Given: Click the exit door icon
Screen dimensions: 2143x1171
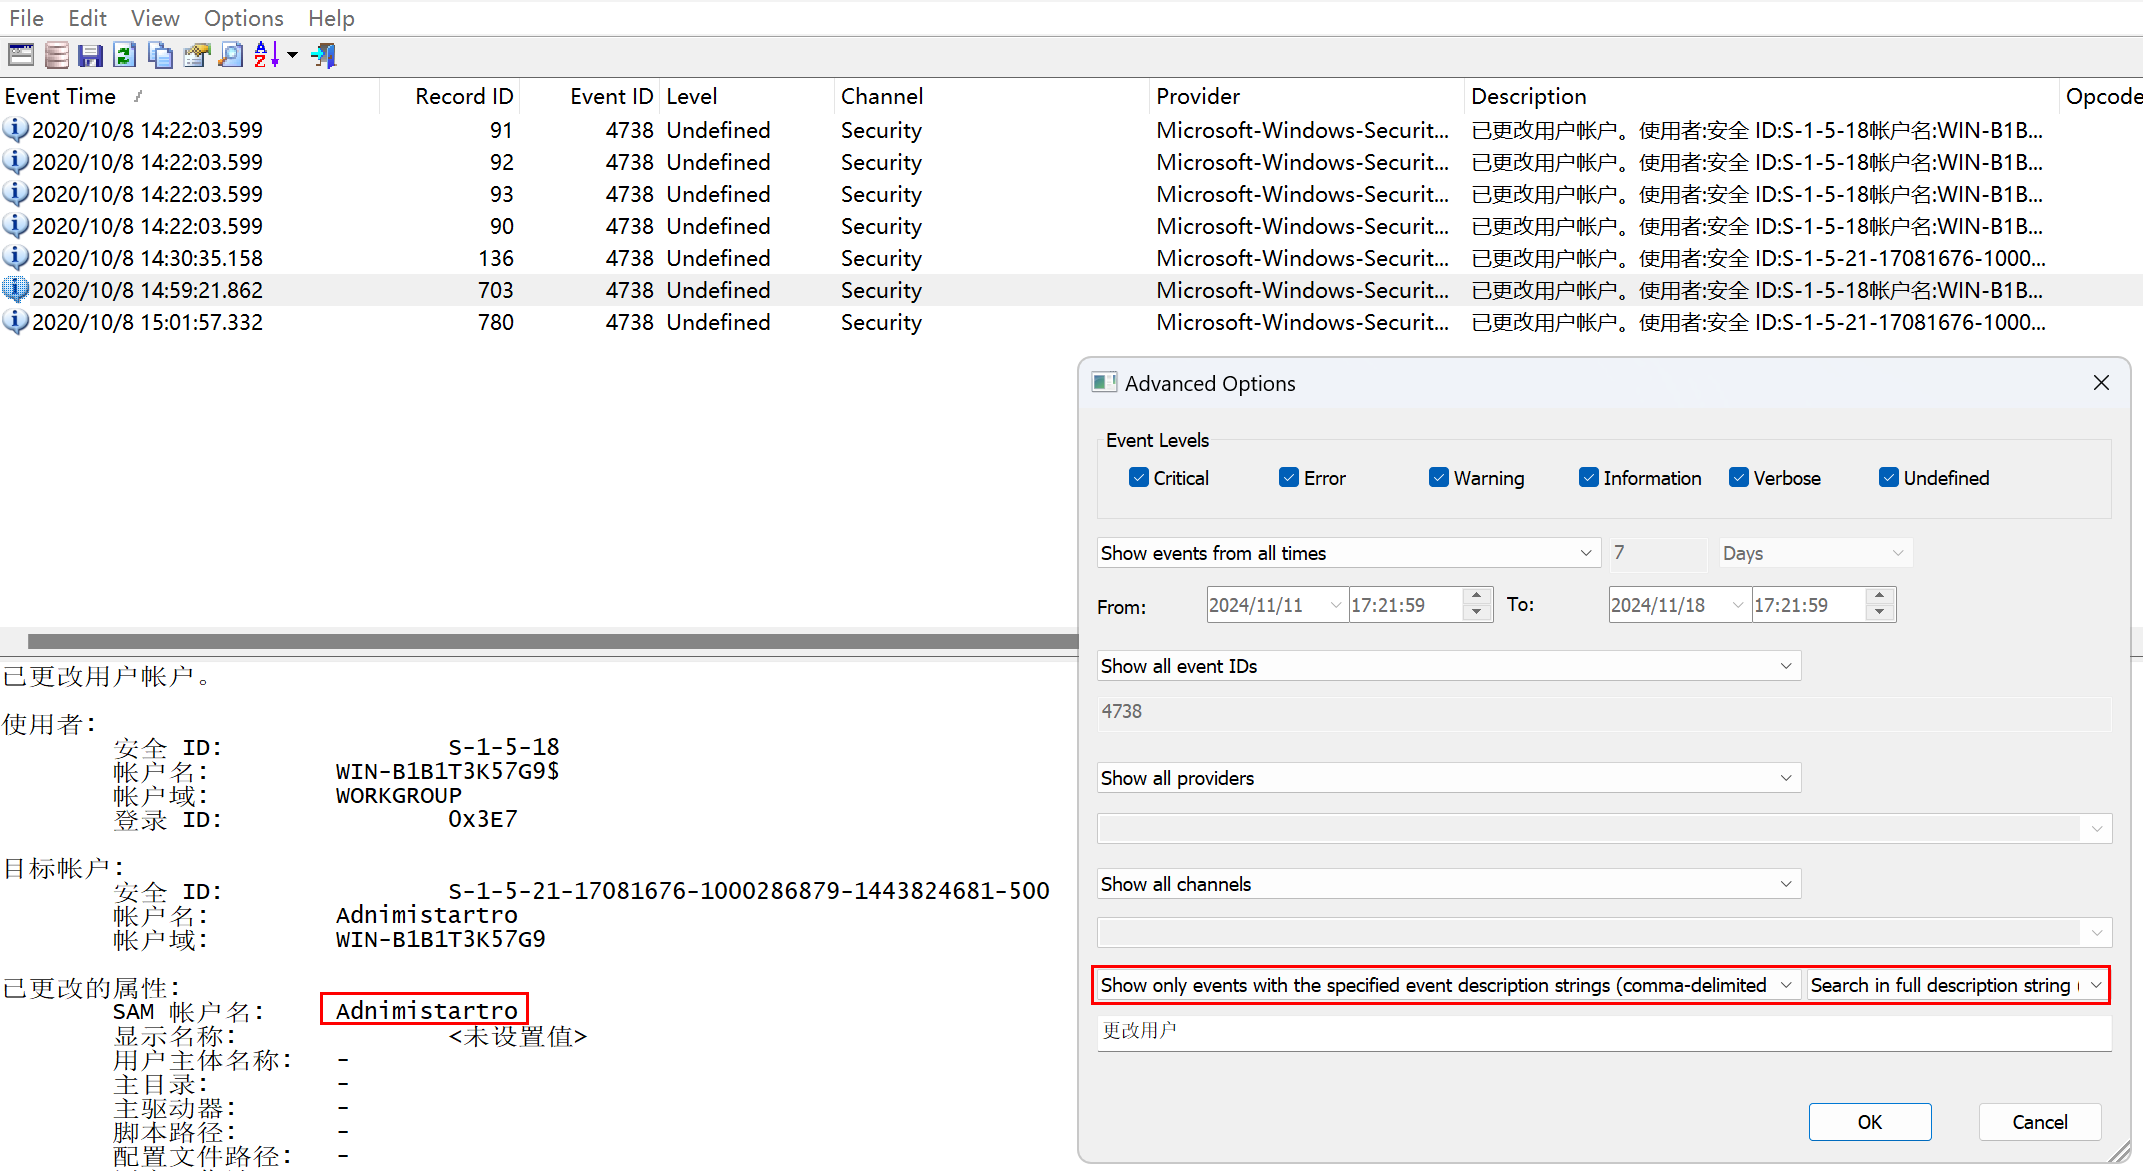Looking at the screenshot, I should [324, 55].
